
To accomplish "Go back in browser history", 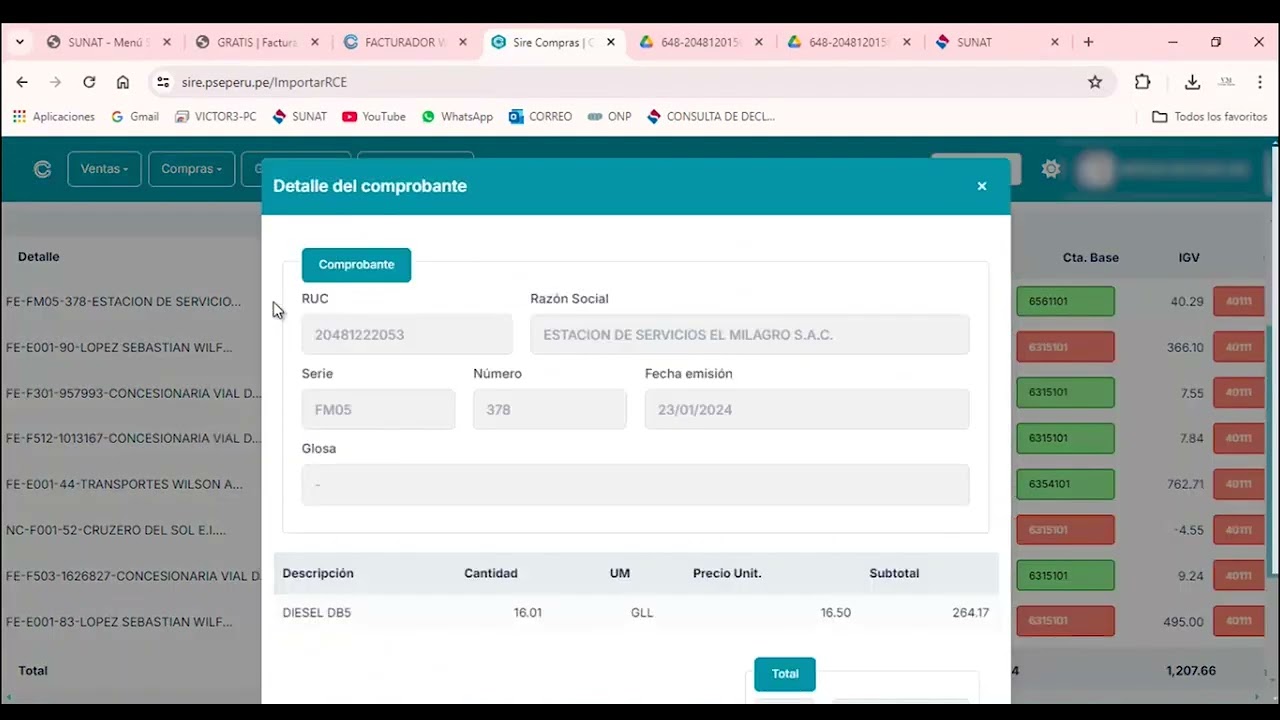I will pyautogui.click(x=22, y=82).
